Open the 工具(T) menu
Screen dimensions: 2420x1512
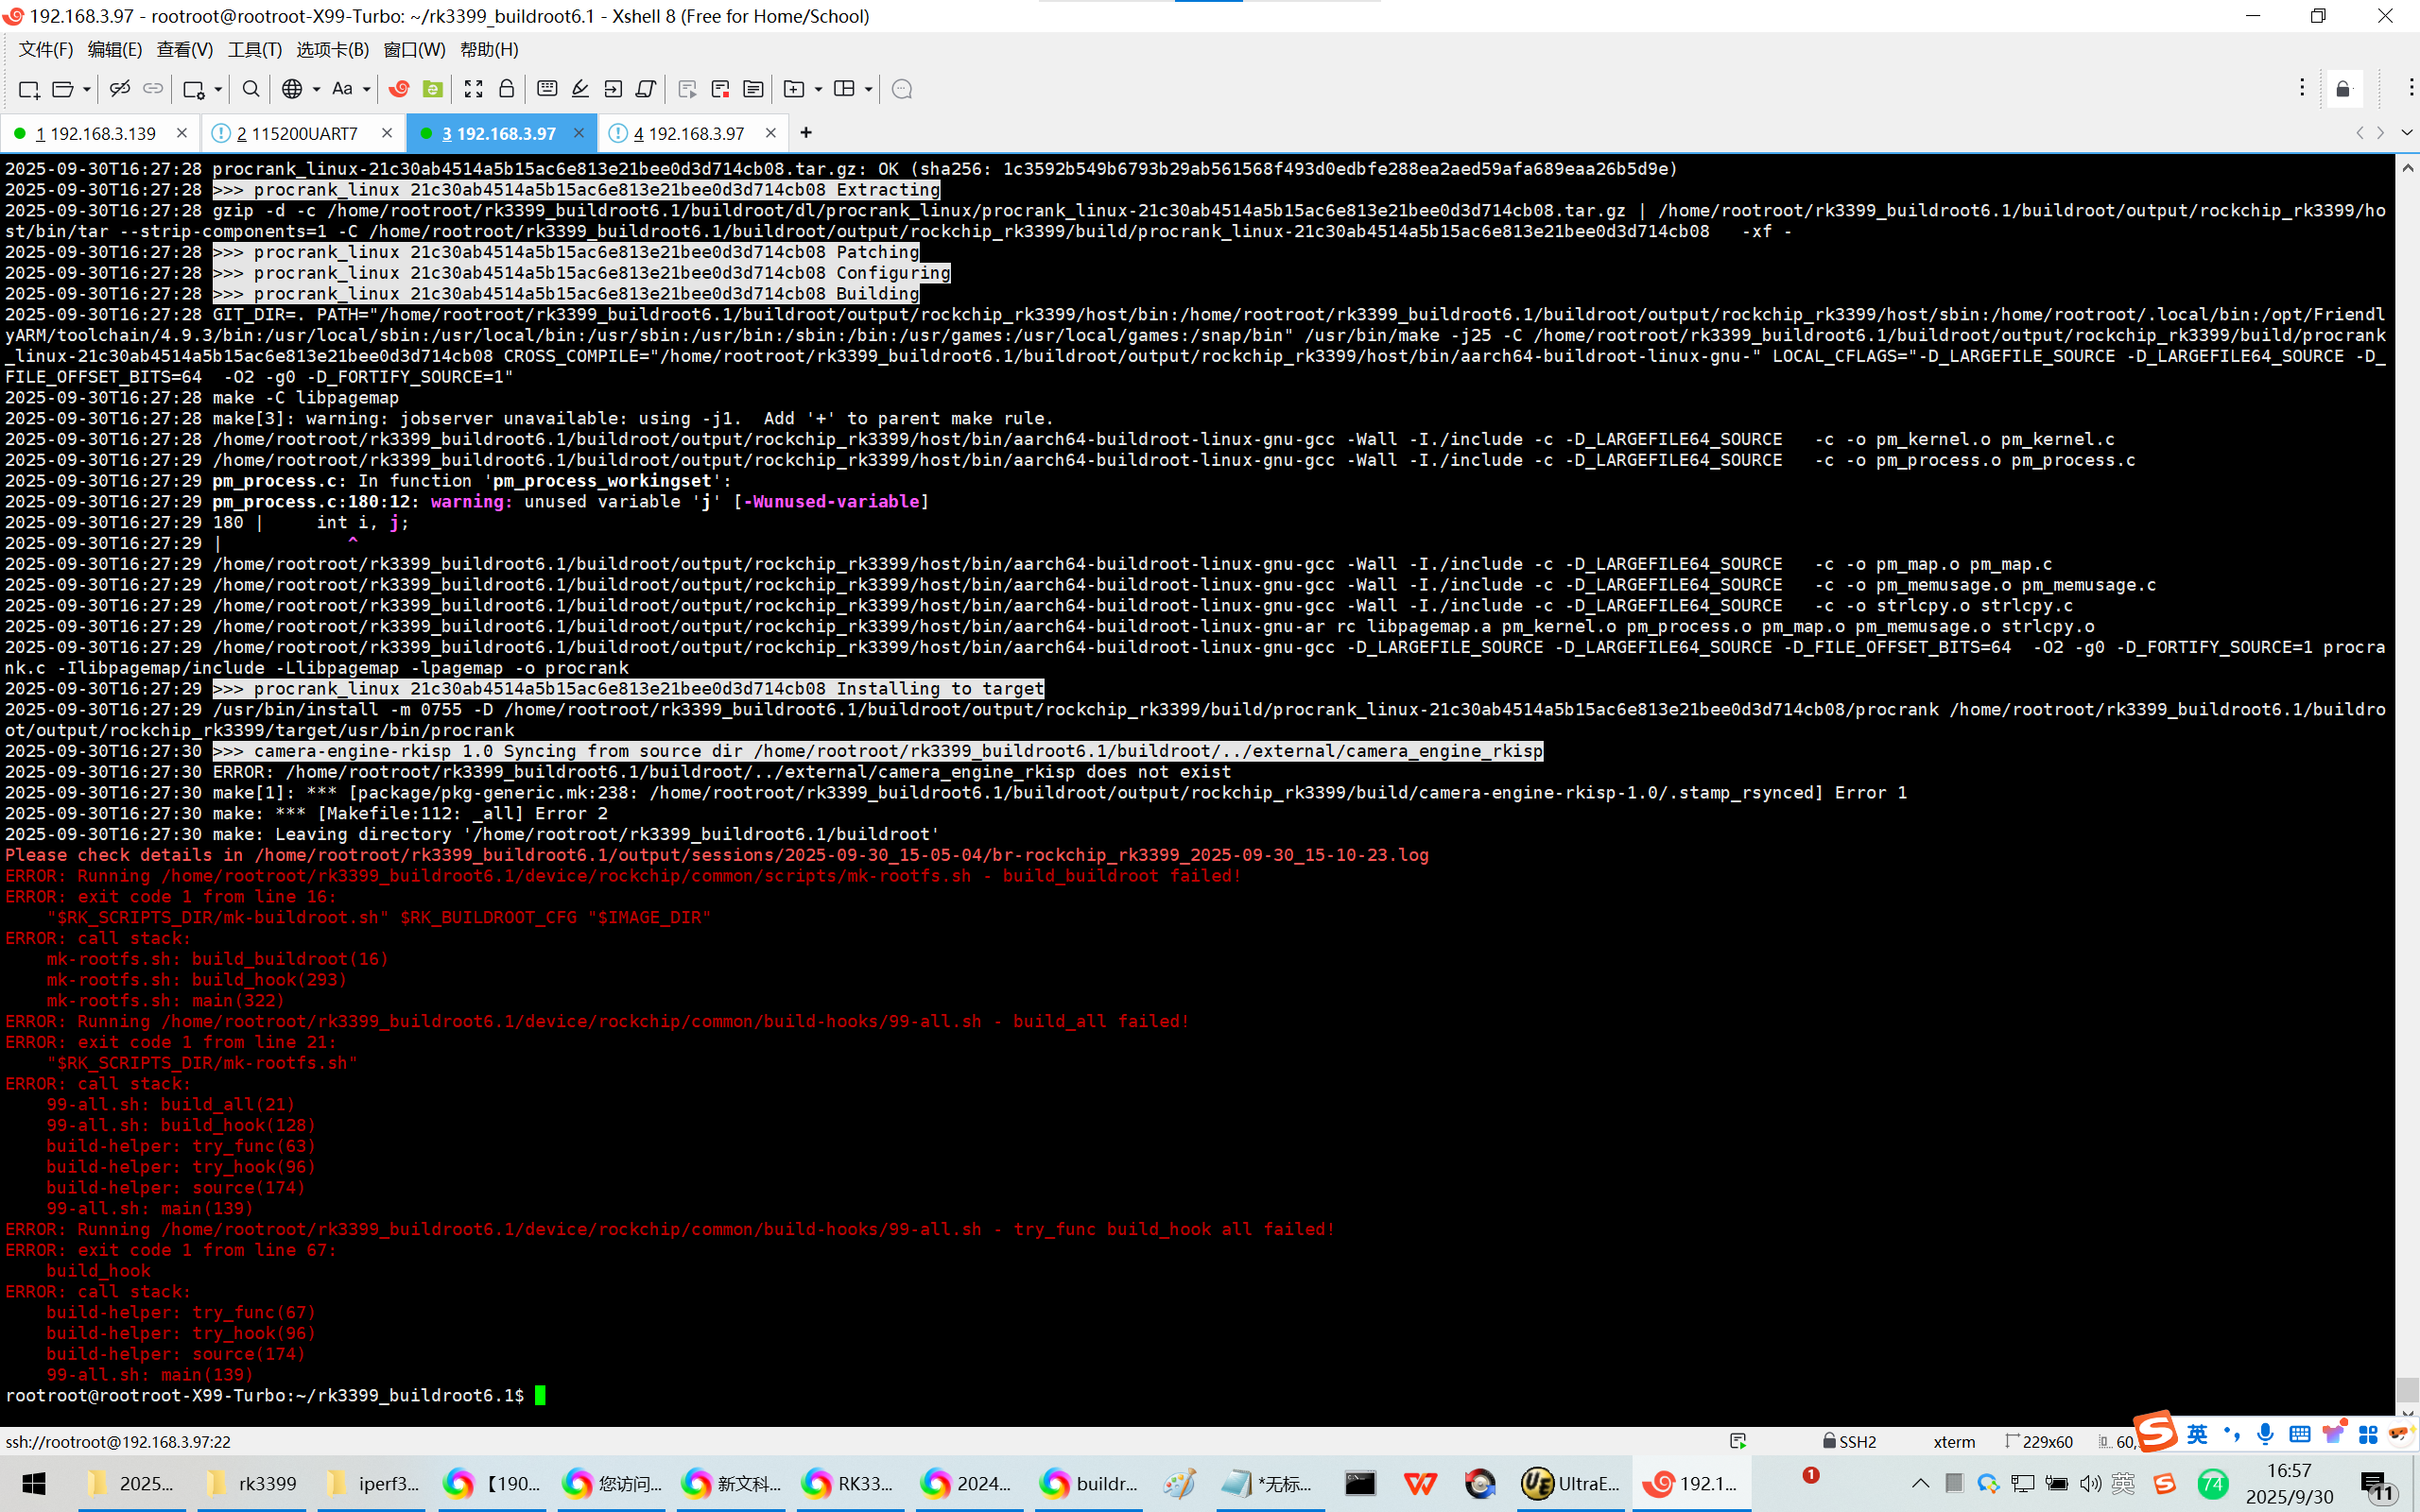[254, 49]
